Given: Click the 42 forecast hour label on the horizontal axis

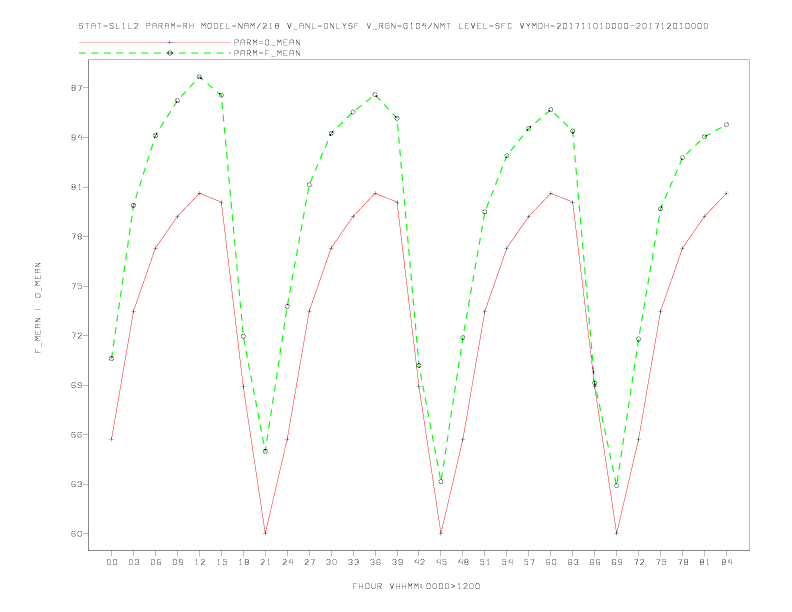Looking at the screenshot, I should 419,562.
